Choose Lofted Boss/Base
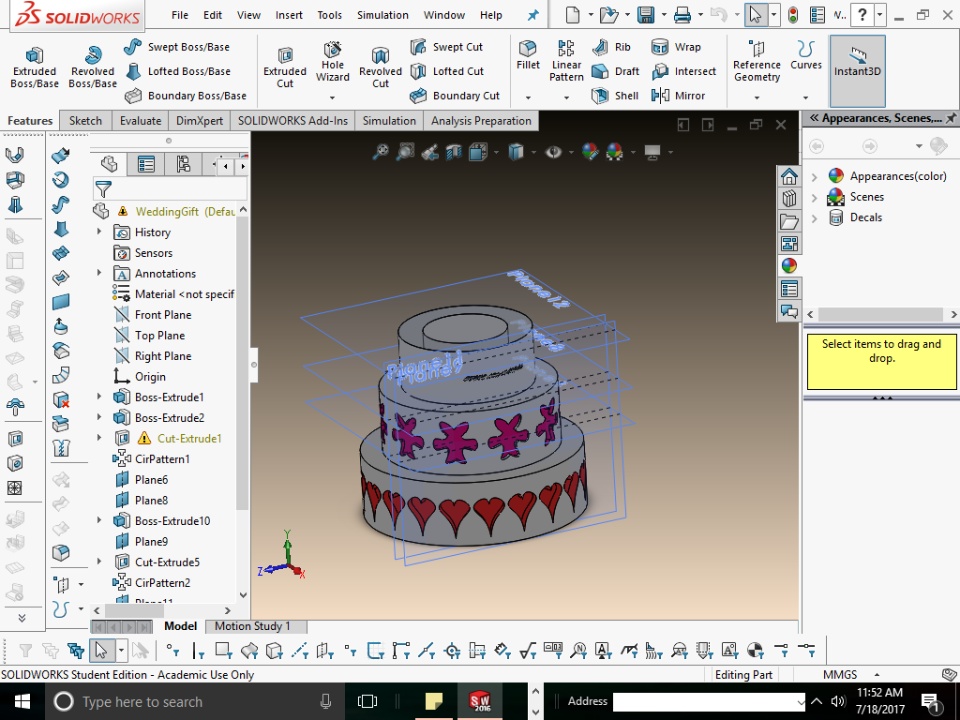Image resolution: width=960 pixels, height=720 pixels. point(178,72)
